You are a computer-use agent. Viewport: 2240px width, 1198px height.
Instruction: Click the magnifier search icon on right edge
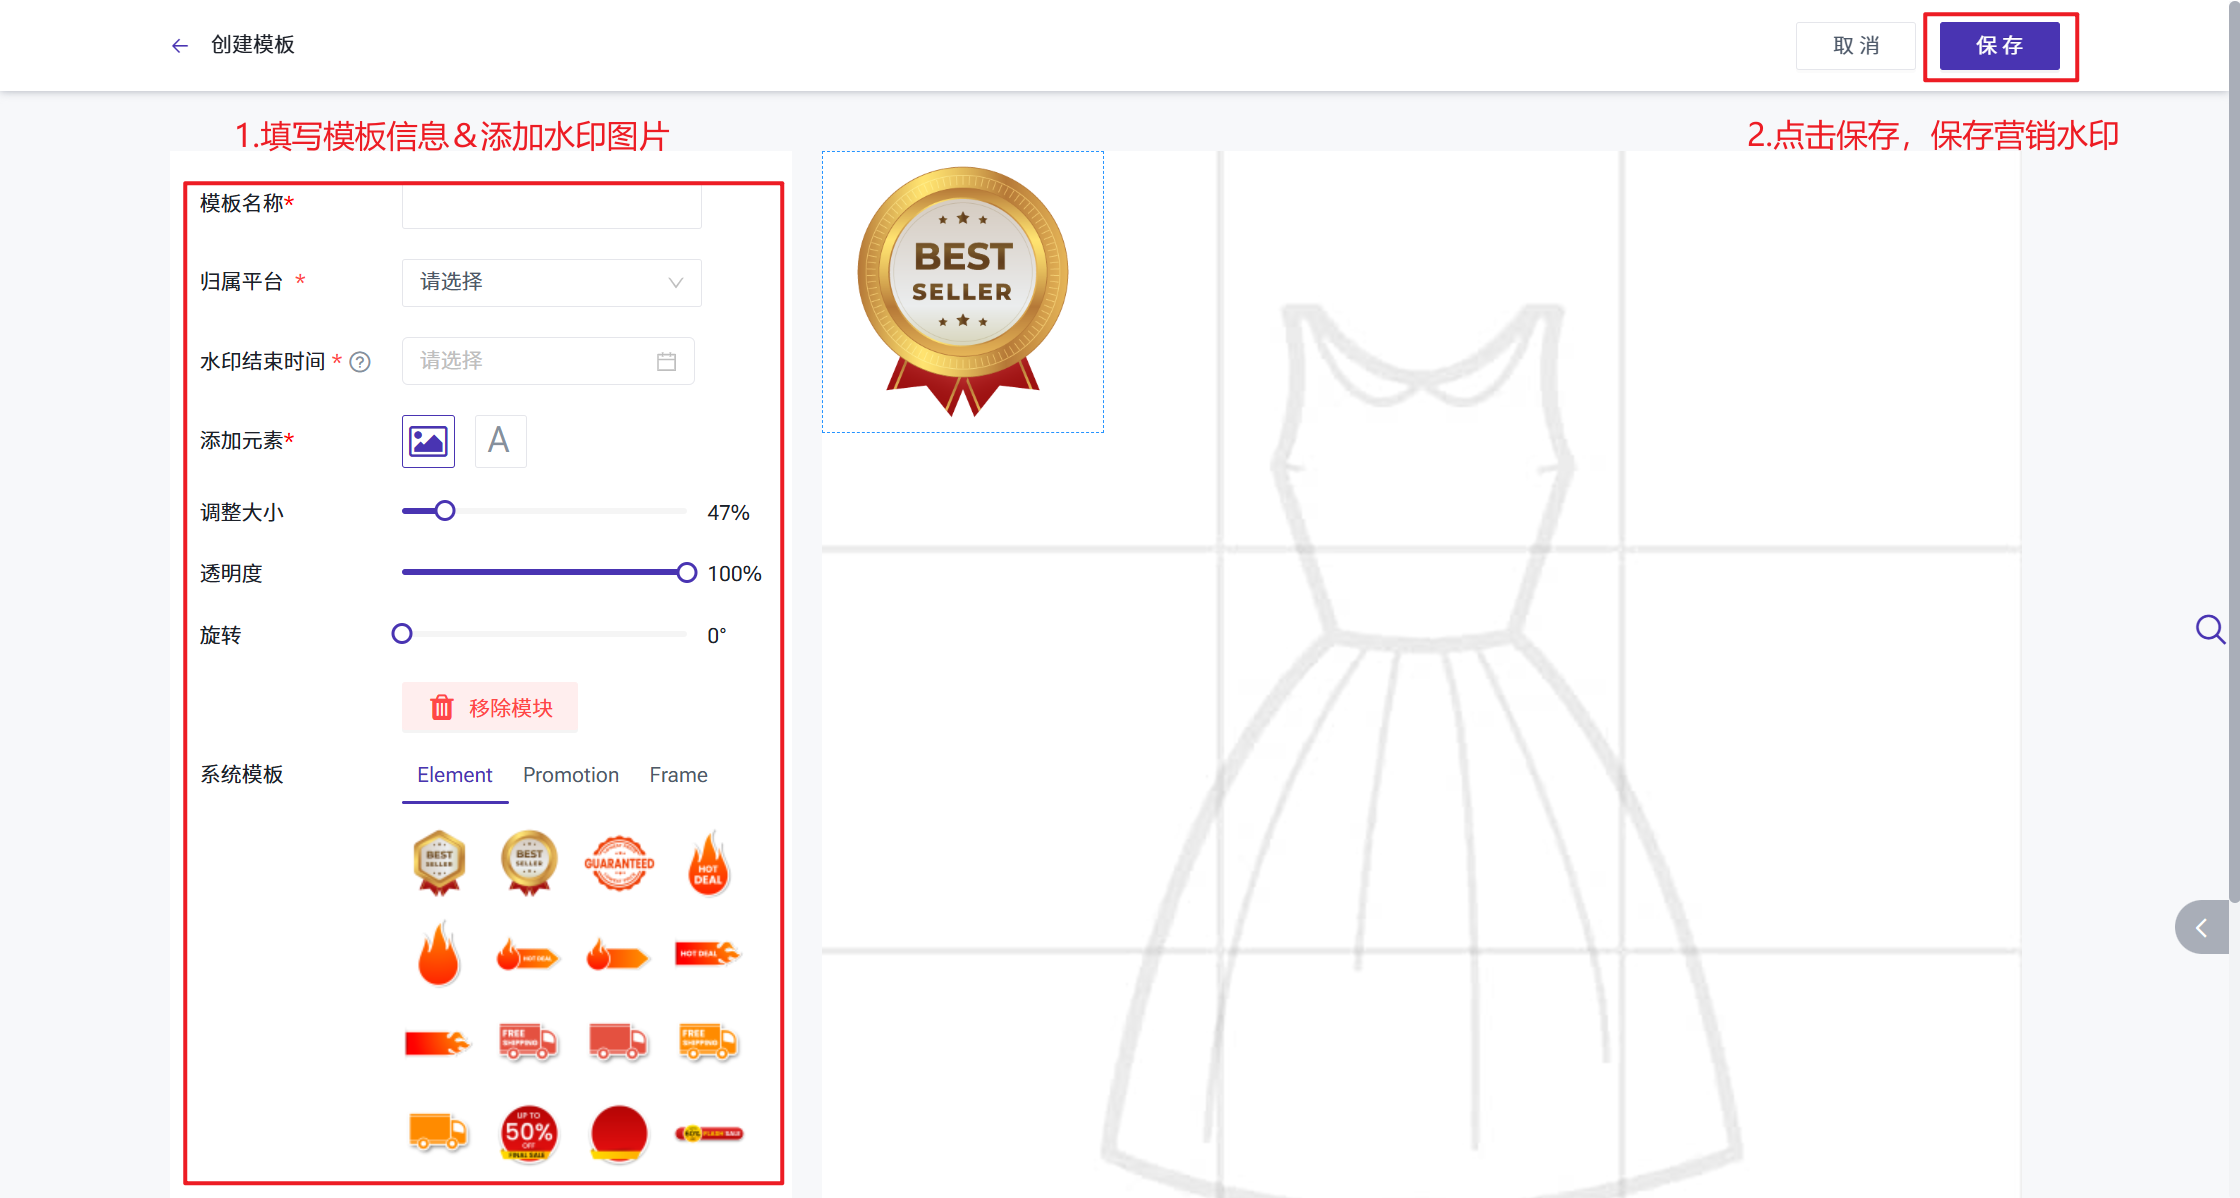coord(2209,629)
